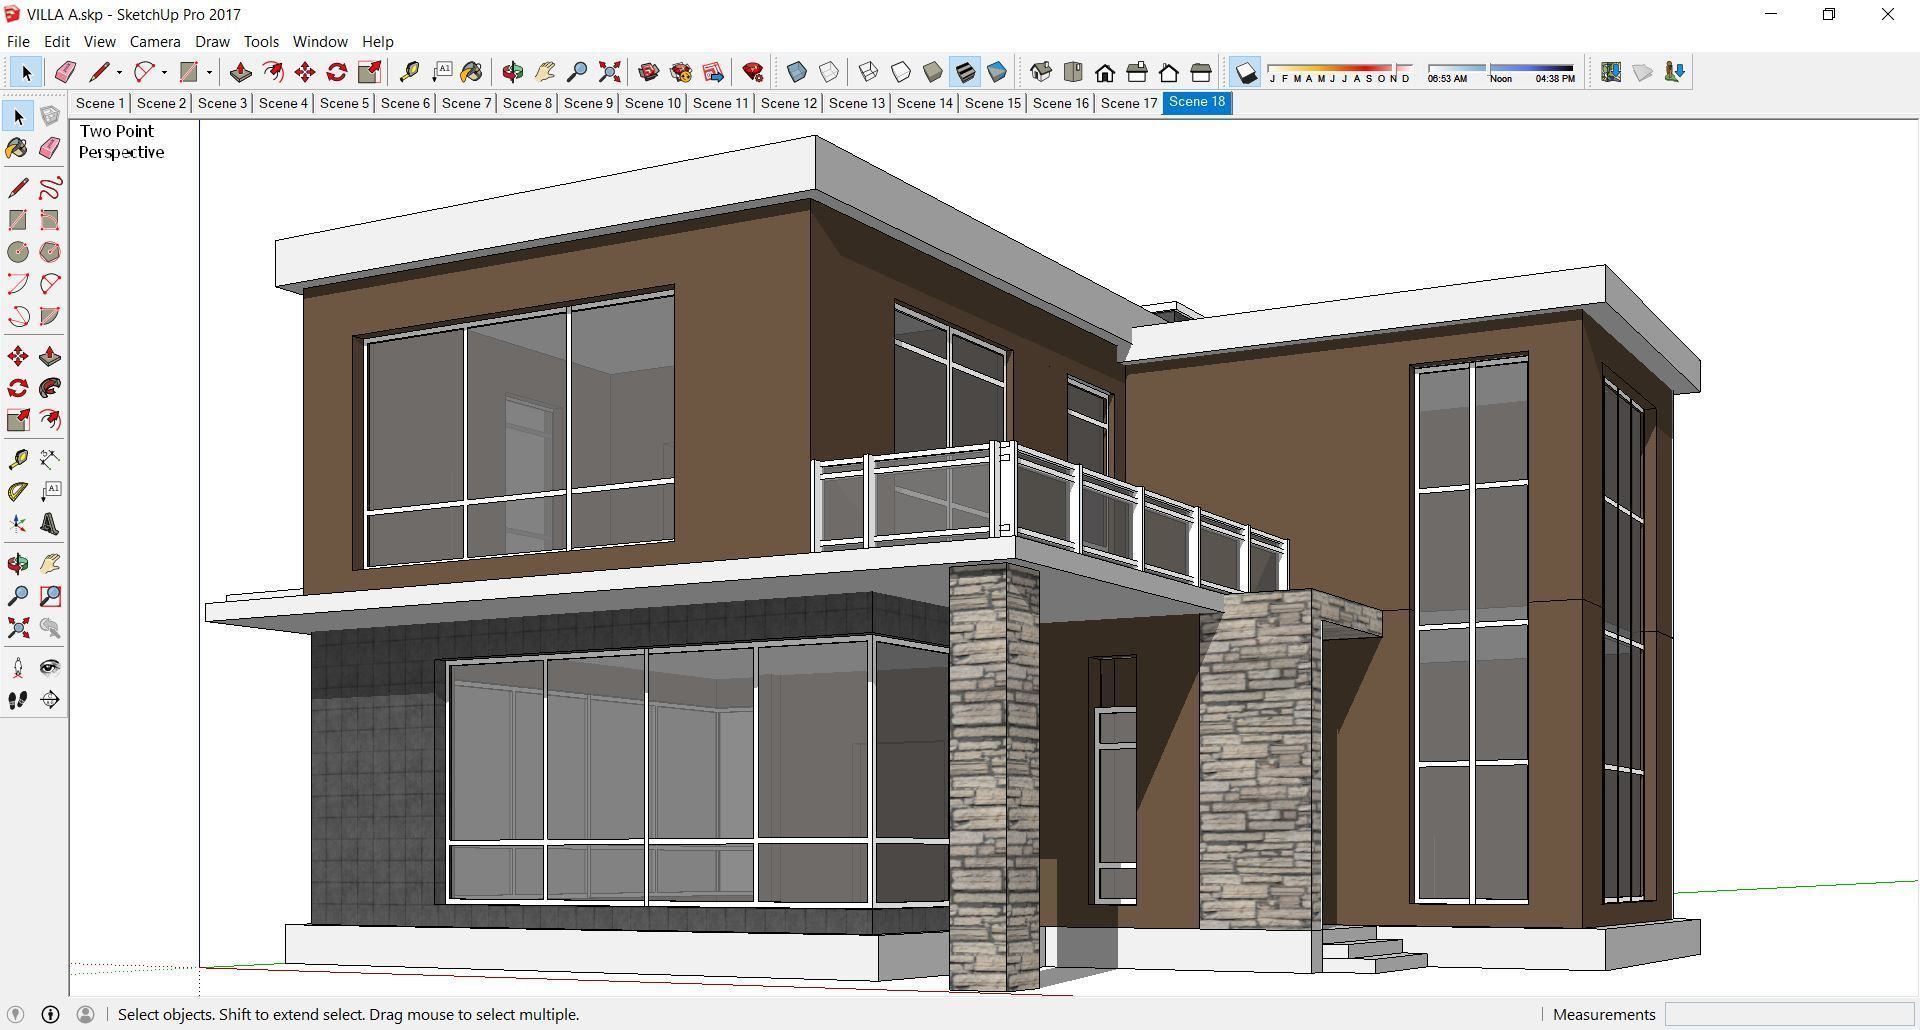
Task: Select the Rotated Rectangle tool
Action: tap(50, 220)
